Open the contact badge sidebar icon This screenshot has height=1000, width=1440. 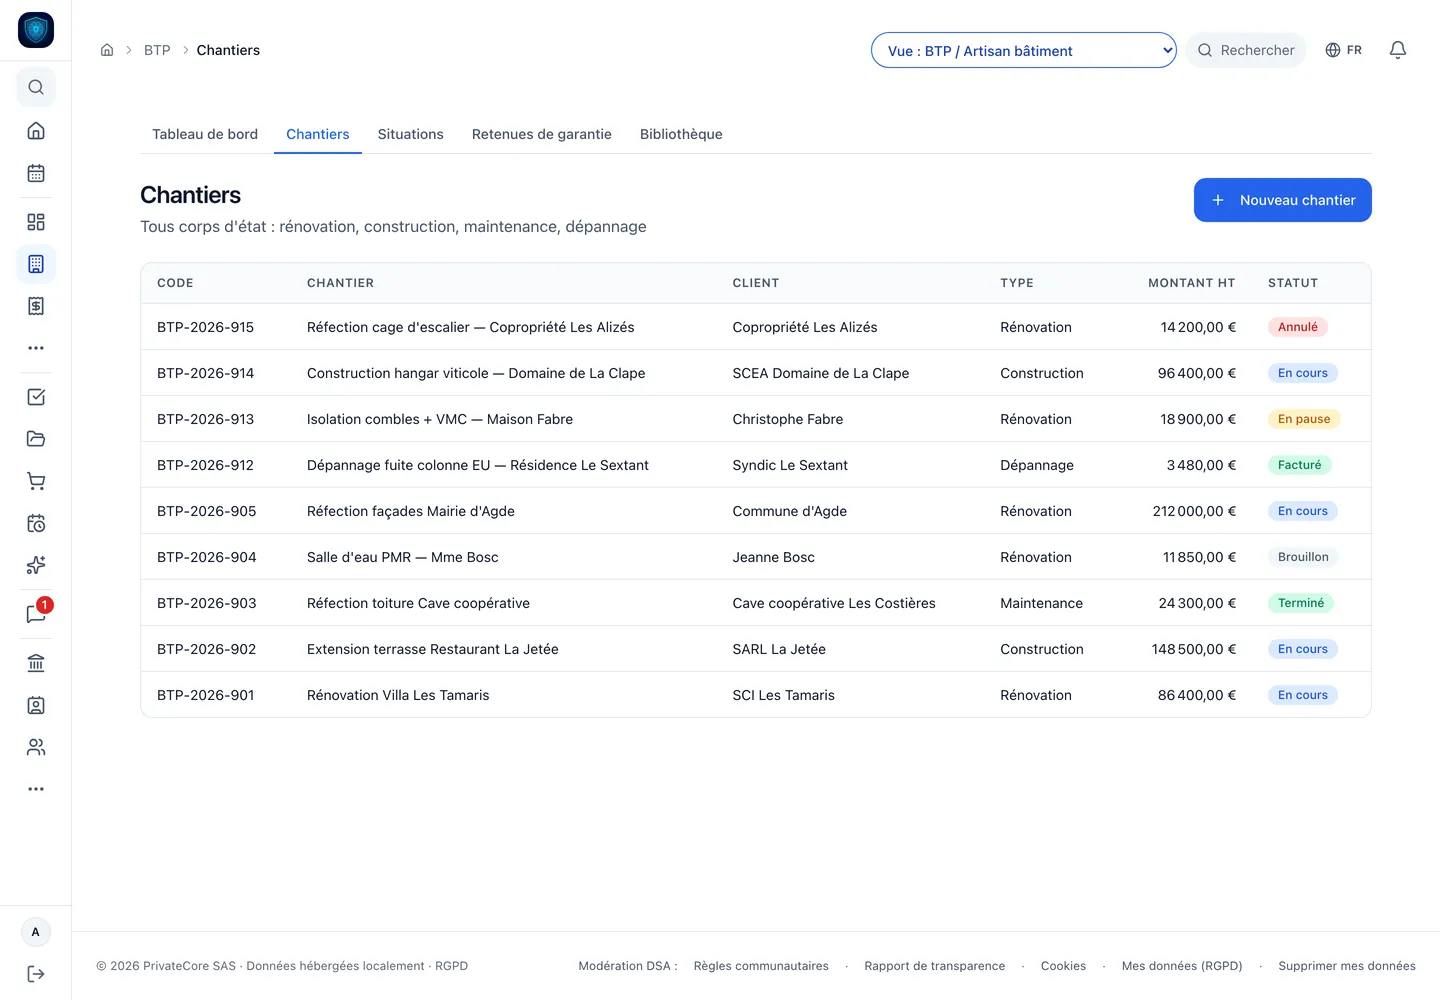click(x=36, y=705)
